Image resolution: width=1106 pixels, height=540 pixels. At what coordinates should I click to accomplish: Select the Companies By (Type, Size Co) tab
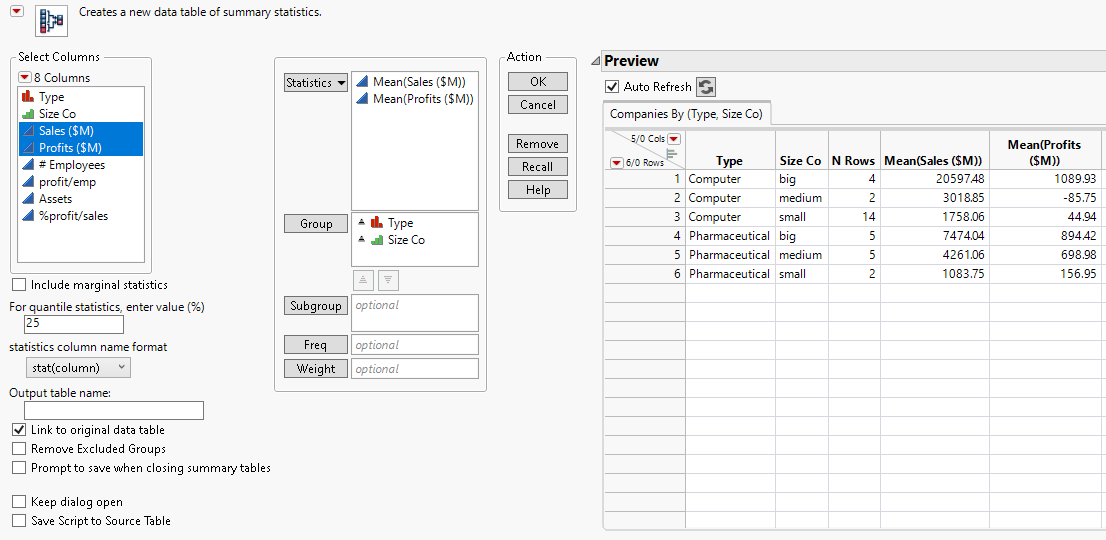point(686,113)
